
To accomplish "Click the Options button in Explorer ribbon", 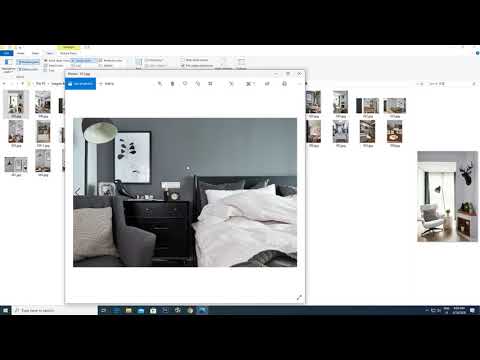I will (241, 63).
